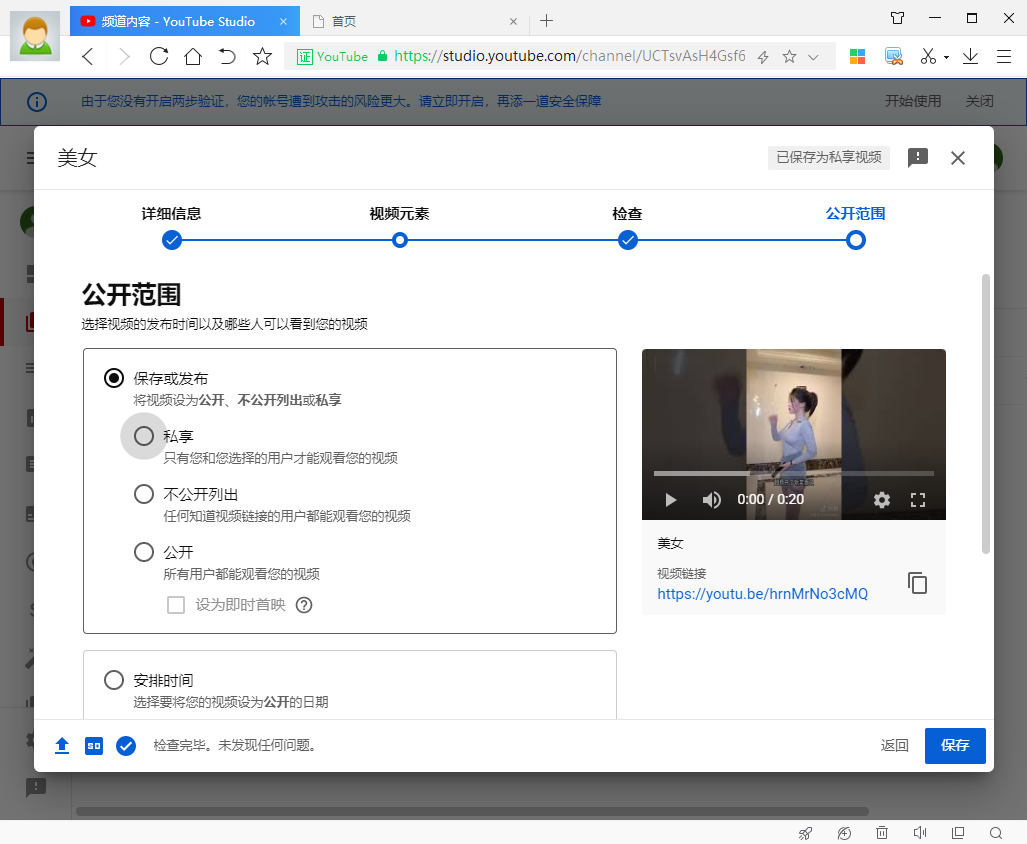Play the video preview
Image resolution: width=1027 pixels, height=844 pixels.
point(670,500)
